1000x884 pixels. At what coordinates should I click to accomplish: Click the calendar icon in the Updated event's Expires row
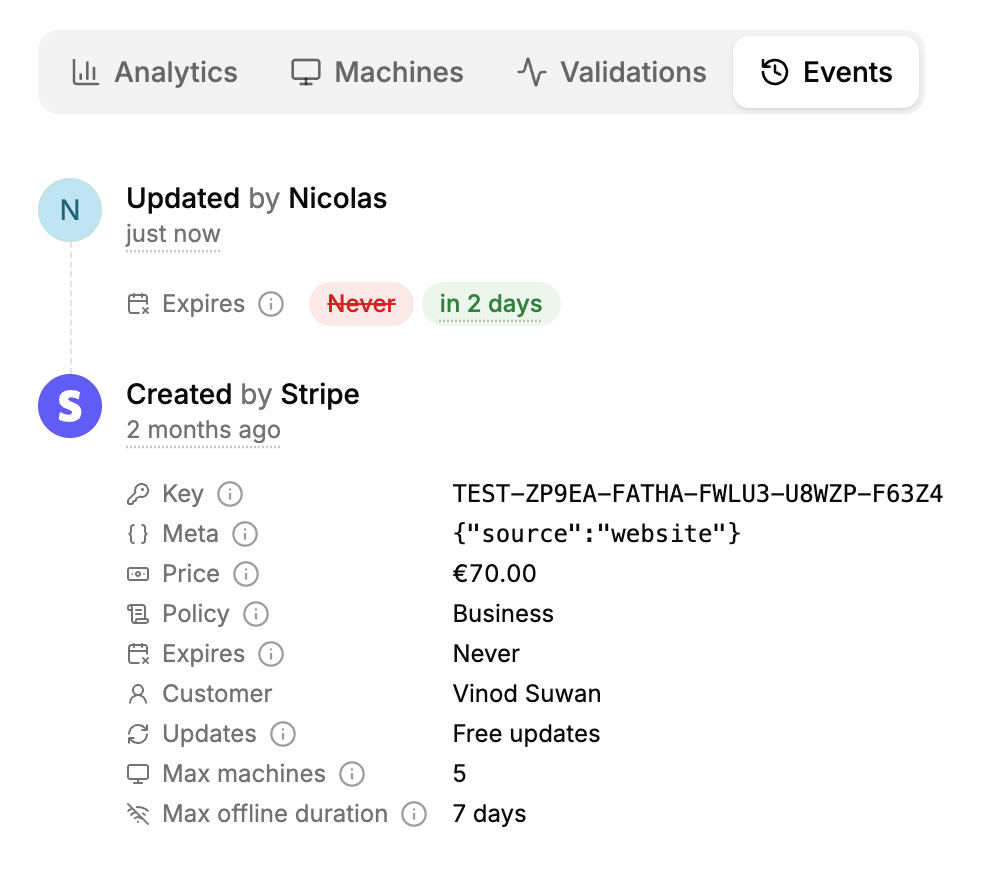coord(138,304)
